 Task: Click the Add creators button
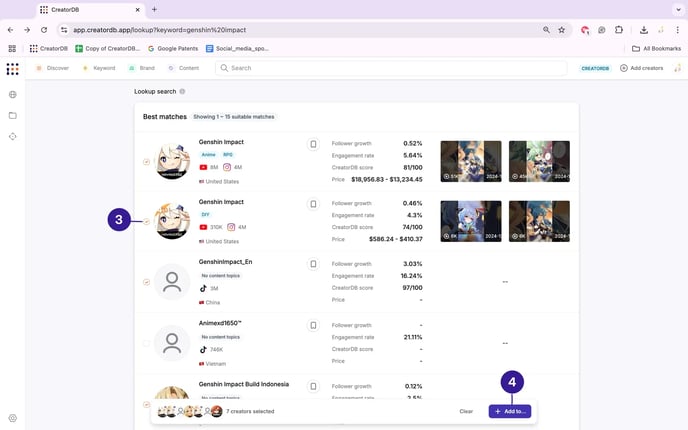641,68
